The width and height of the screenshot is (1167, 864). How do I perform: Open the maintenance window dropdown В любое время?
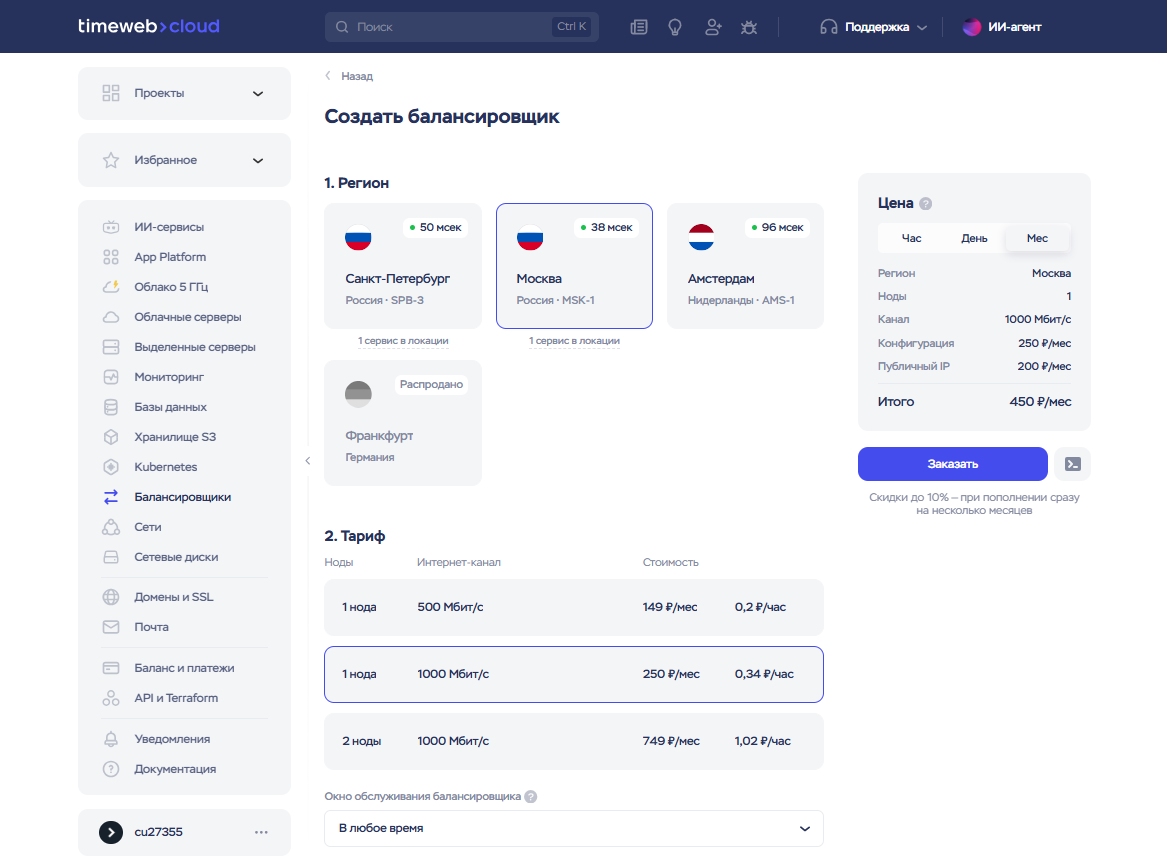tap(574, 828)
